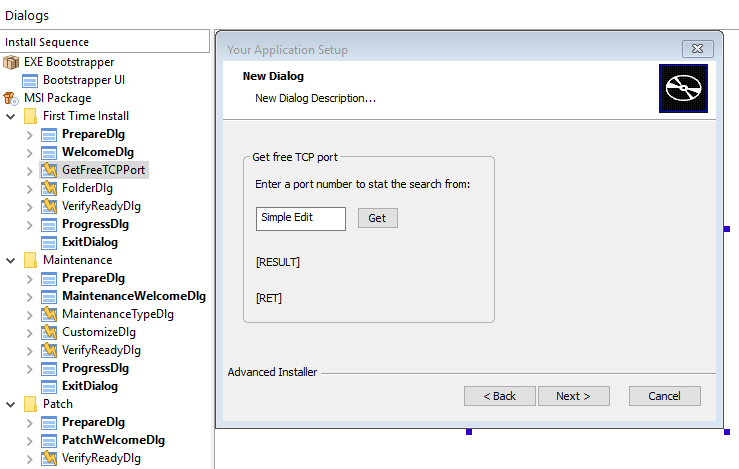
Task: Click the FolderDlg dialog icon
Action: [x=49, y=188]
